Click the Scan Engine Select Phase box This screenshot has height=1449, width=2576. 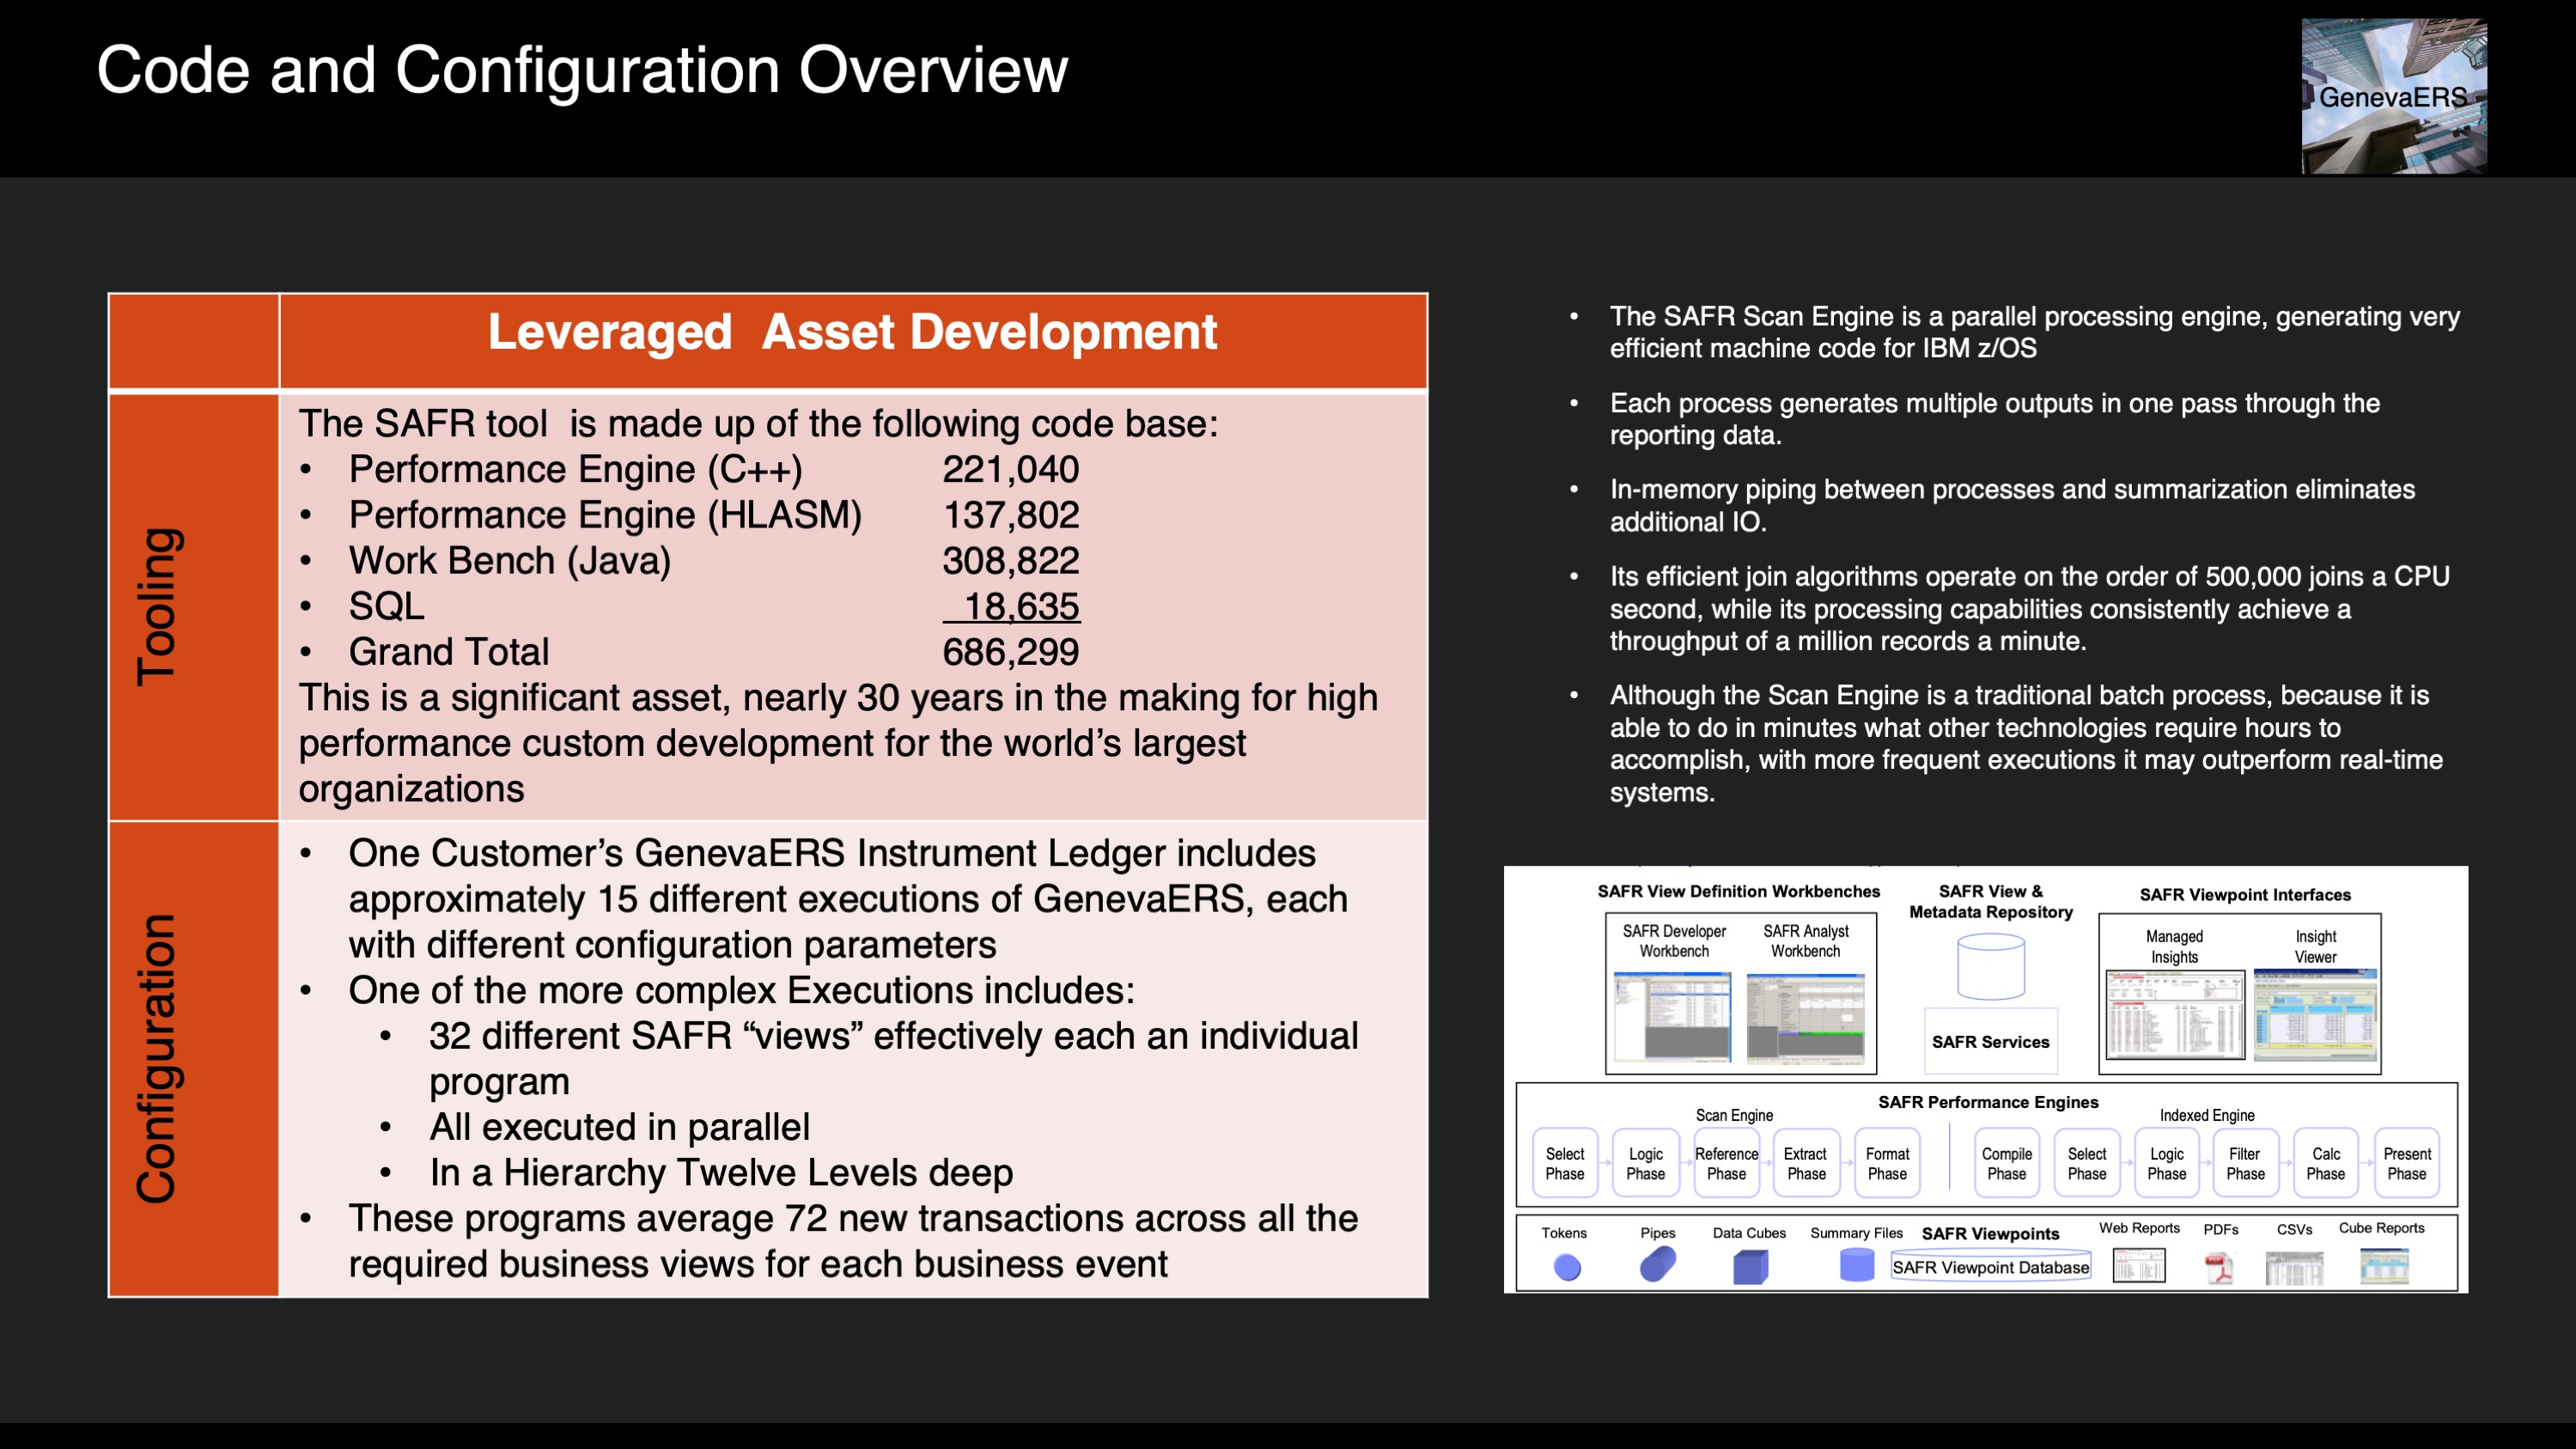point(1565,1163)
